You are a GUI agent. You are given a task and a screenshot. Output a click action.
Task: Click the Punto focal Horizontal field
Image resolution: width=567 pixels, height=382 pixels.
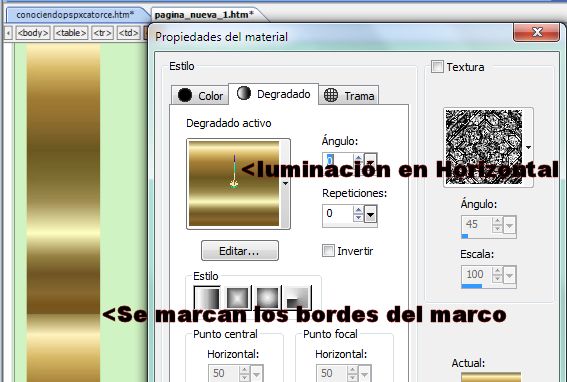click(x=331, y=373)
